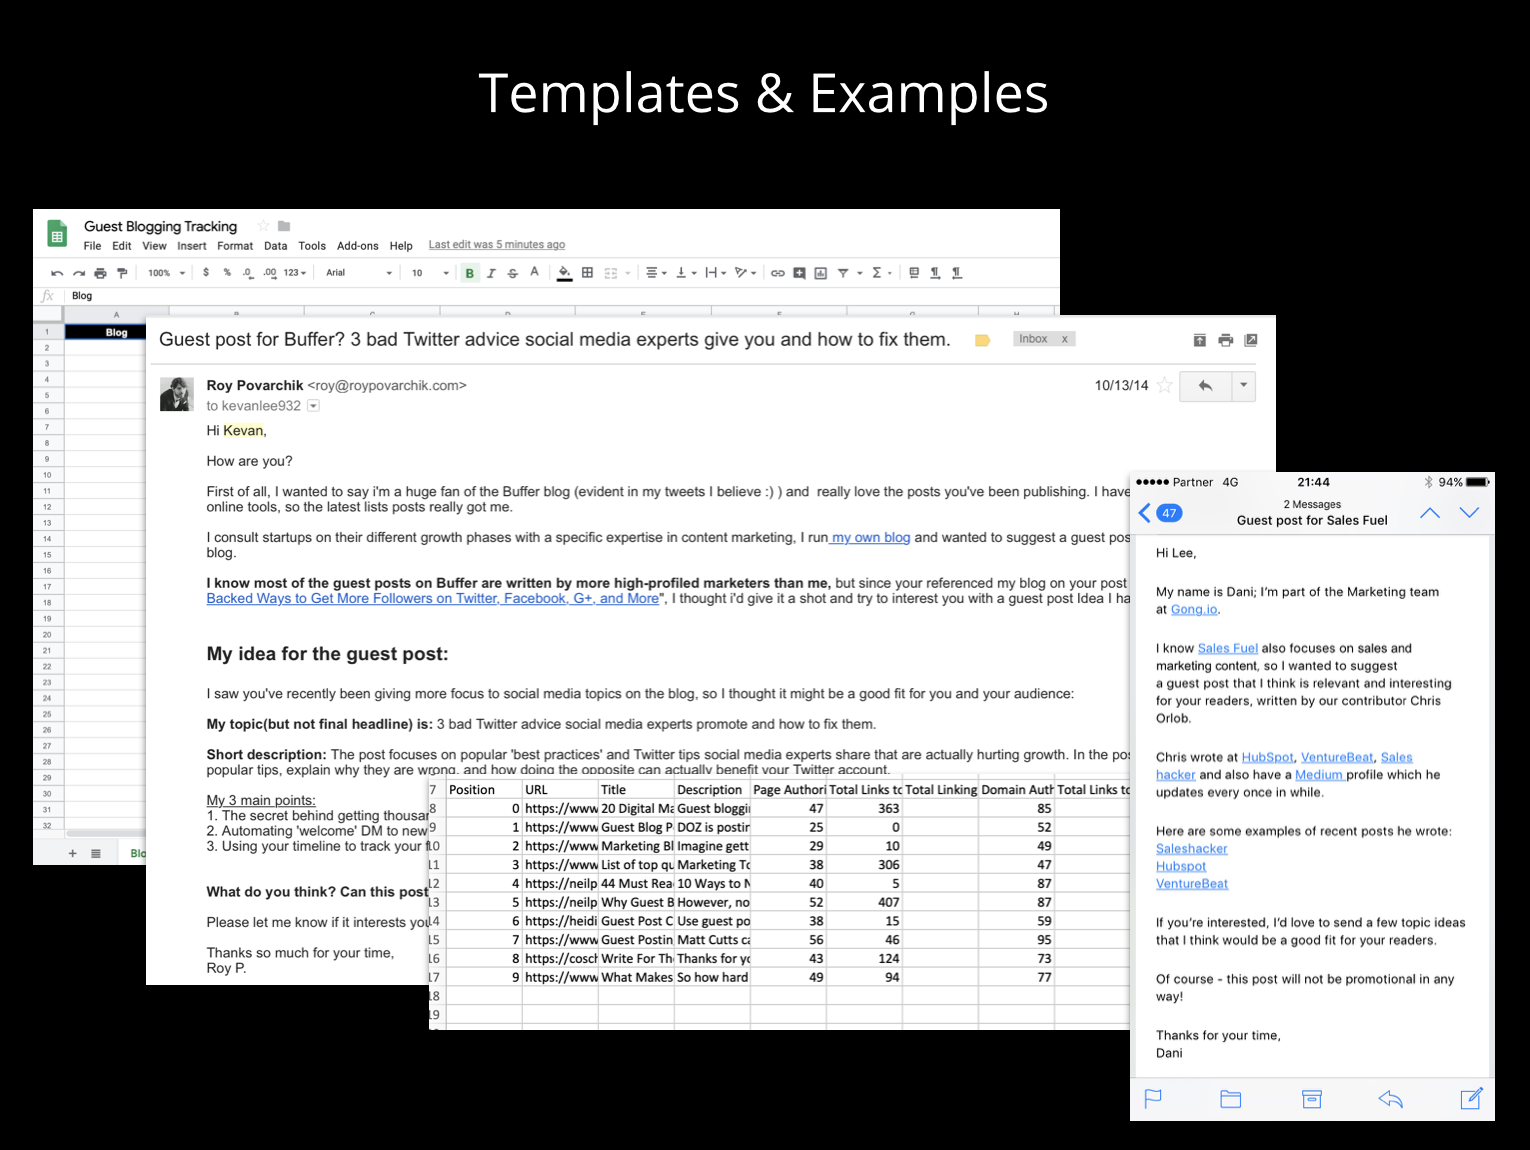1530x1150 pixels.
Task: Click the undo arrow in Sheets toolbar
Action: coord(57,273)
